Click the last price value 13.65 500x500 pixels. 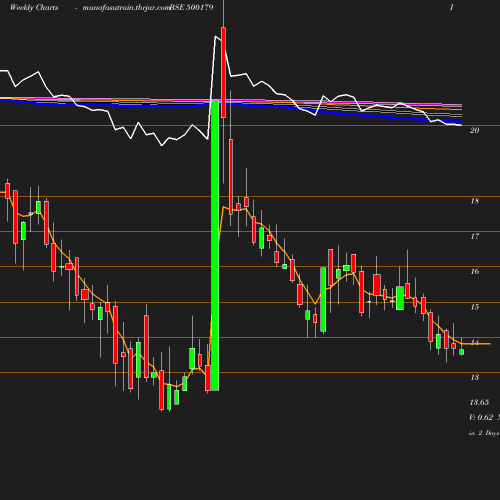click(x=479, y=402)
